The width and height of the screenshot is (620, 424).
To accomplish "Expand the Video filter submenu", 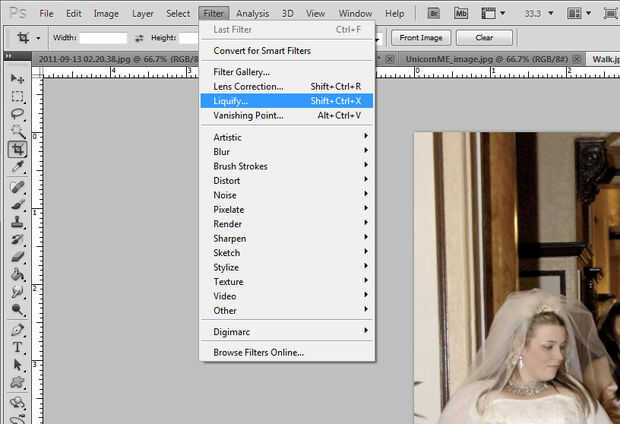I will click(x=287, y=296).
